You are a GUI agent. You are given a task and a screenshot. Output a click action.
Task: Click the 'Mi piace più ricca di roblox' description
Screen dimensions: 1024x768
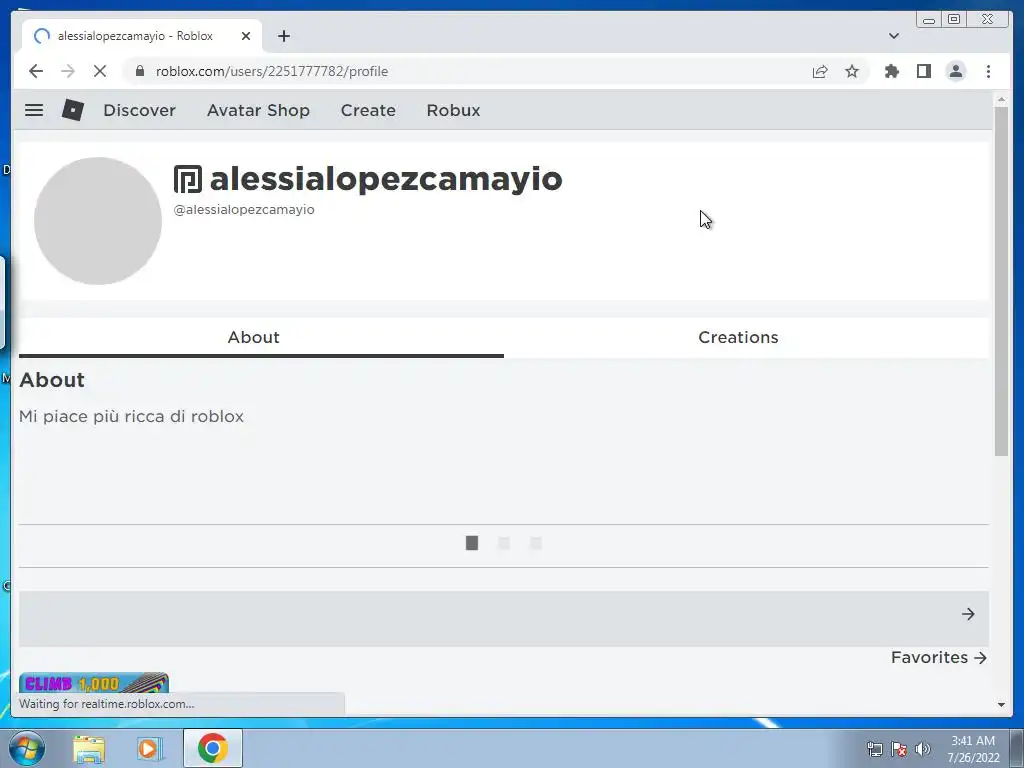131,417
